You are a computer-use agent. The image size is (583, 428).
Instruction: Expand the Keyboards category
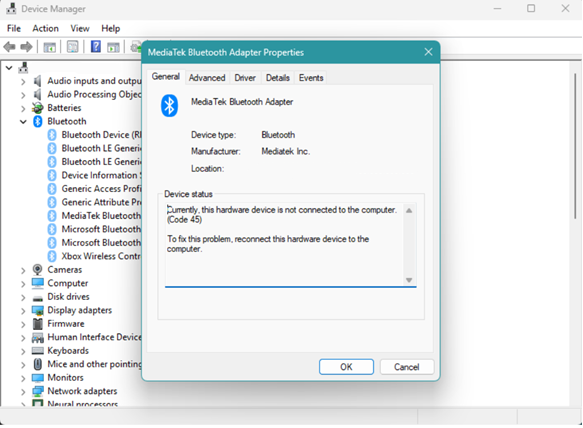pos(23,351)
